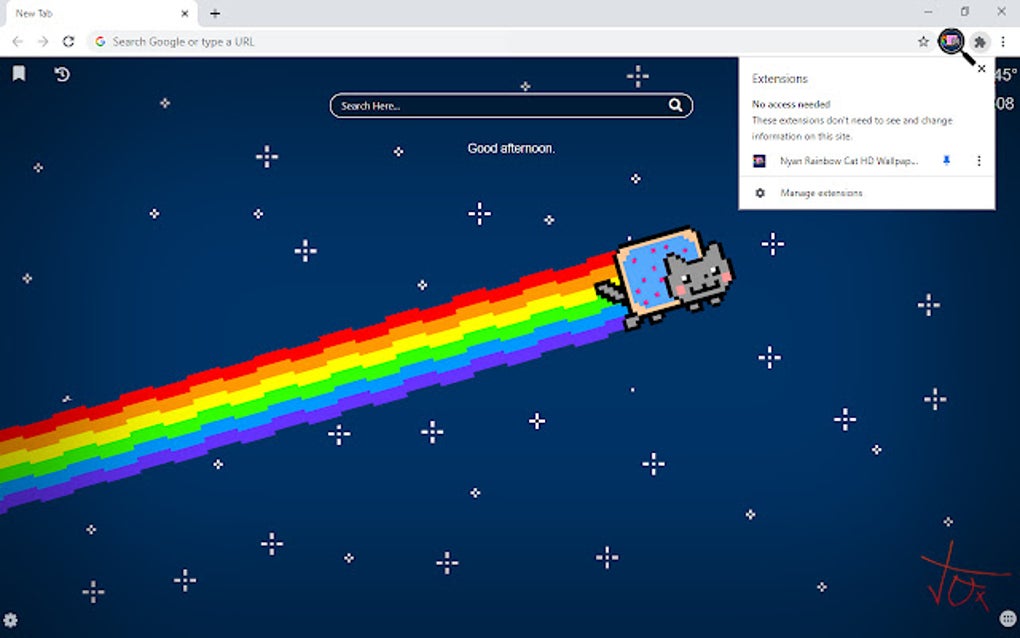The width and height of the screenshot is (1020, 638).
Task: Open a new tab with the plus button
Action: 215,13
